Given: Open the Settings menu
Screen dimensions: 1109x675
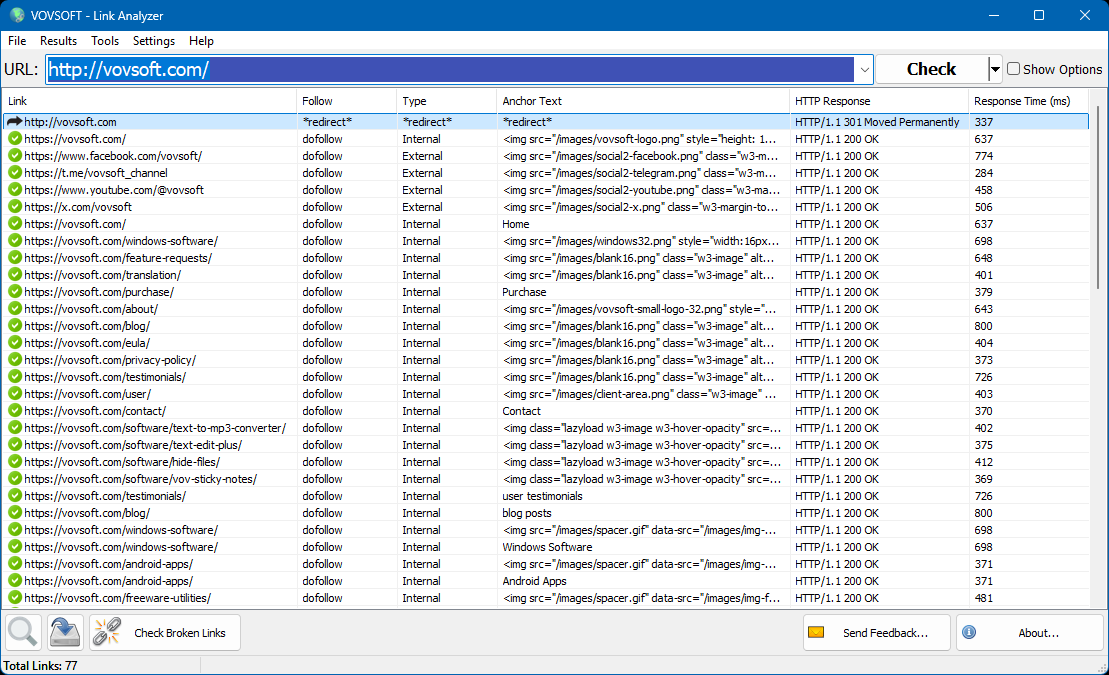Looking at the screenshot, I should pyautogui.click(x=153, y=41).
